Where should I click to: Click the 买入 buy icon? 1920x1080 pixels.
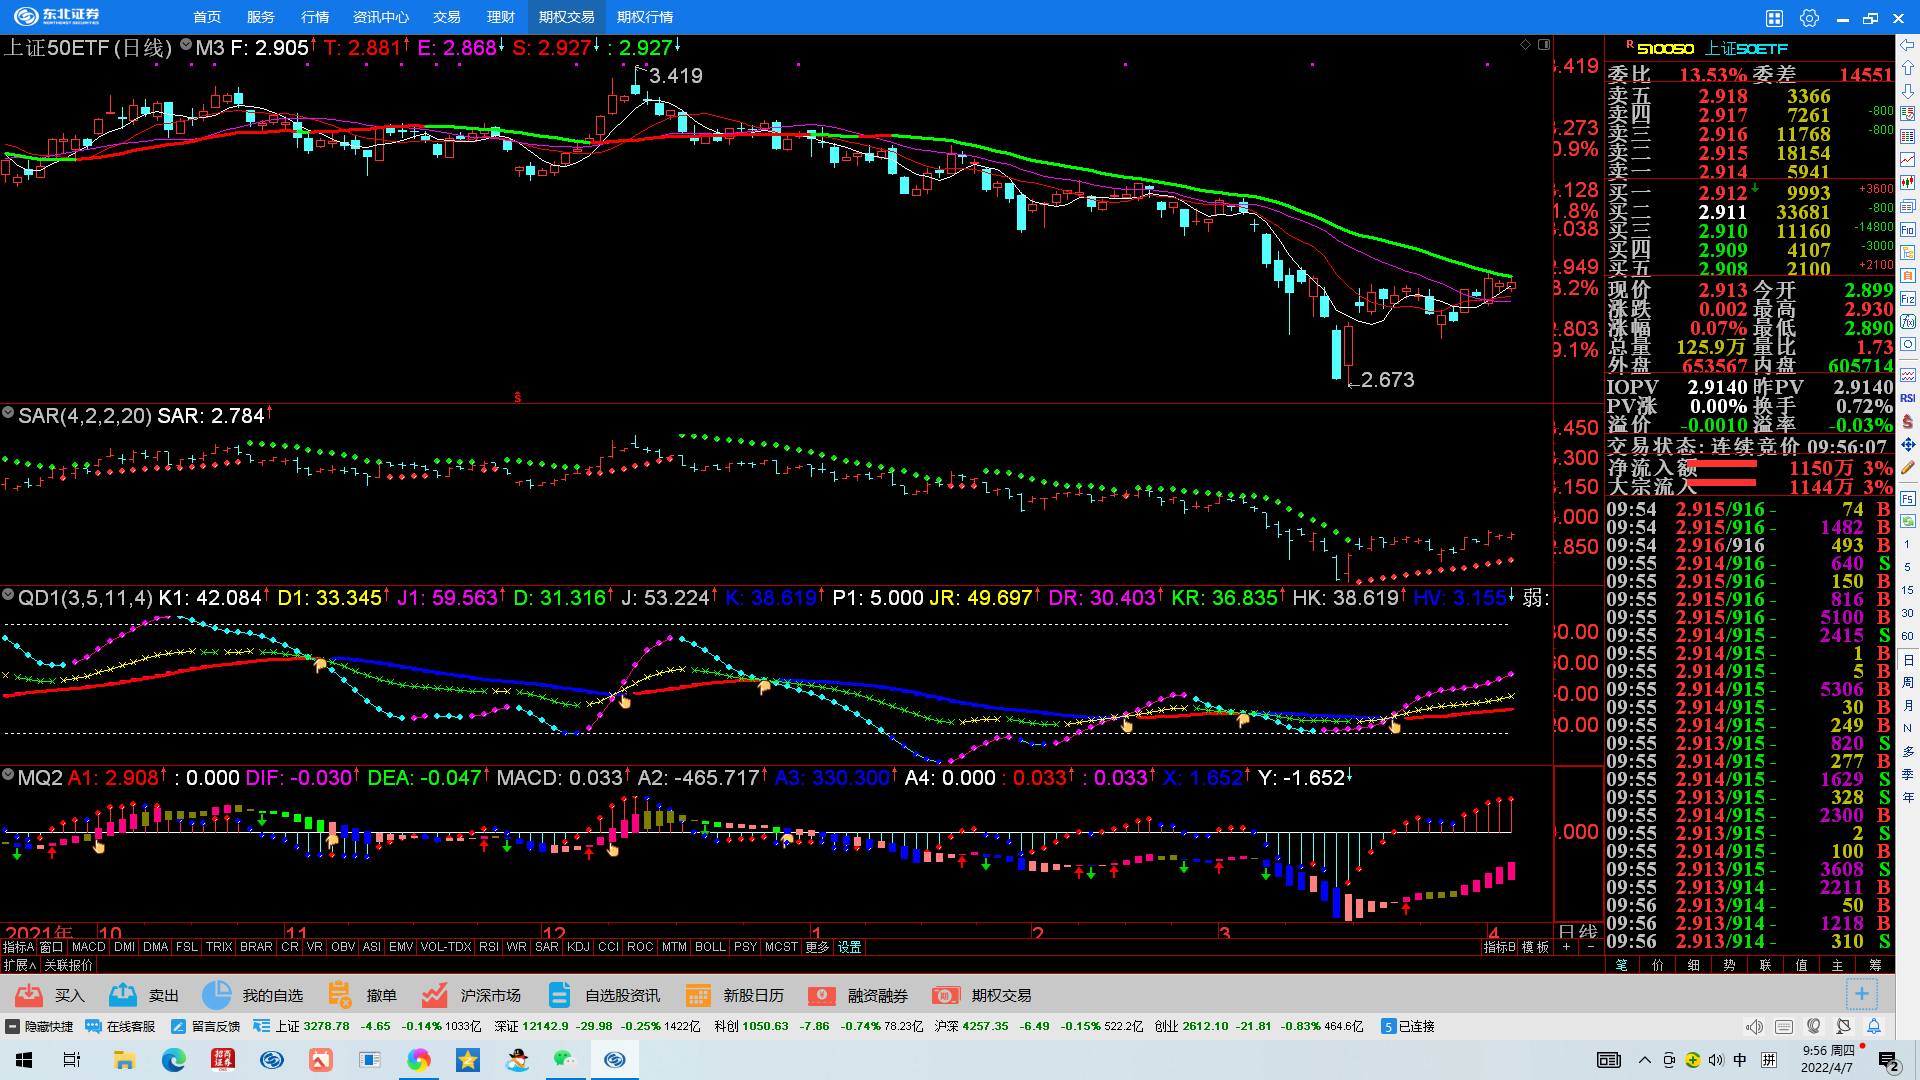[29, 995]
